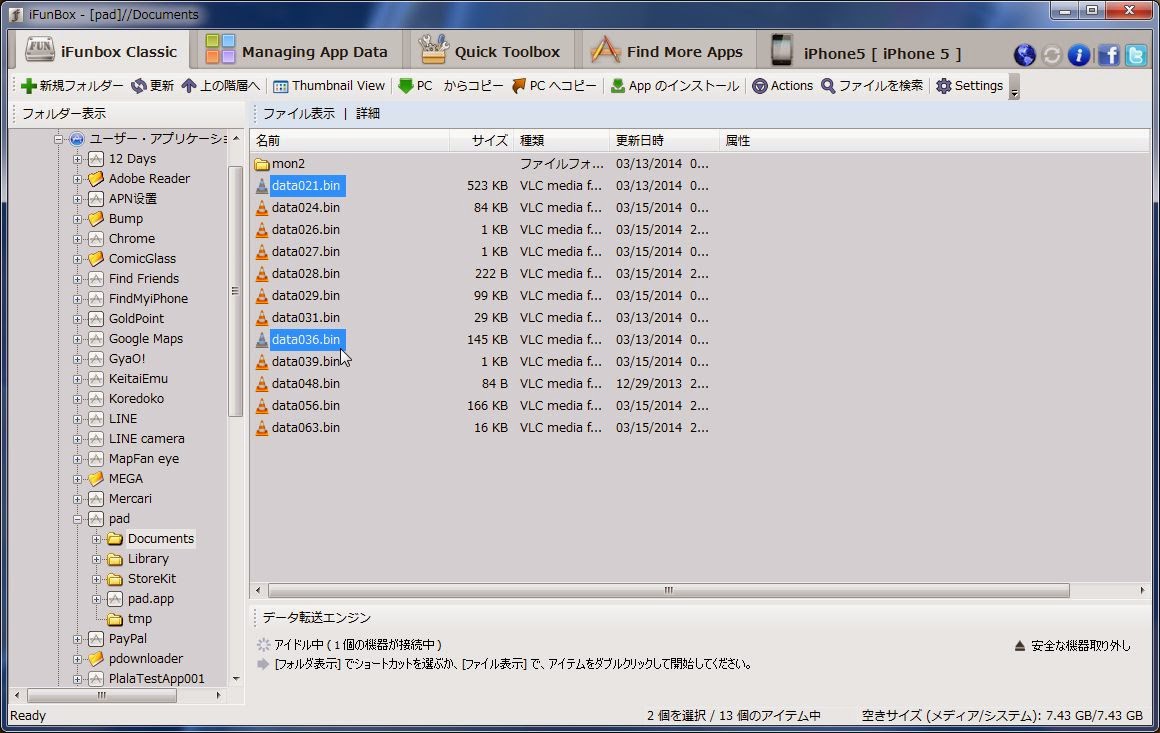Click the file list horizontal scrollbar

pyautogui.click(x=669, y=590)
